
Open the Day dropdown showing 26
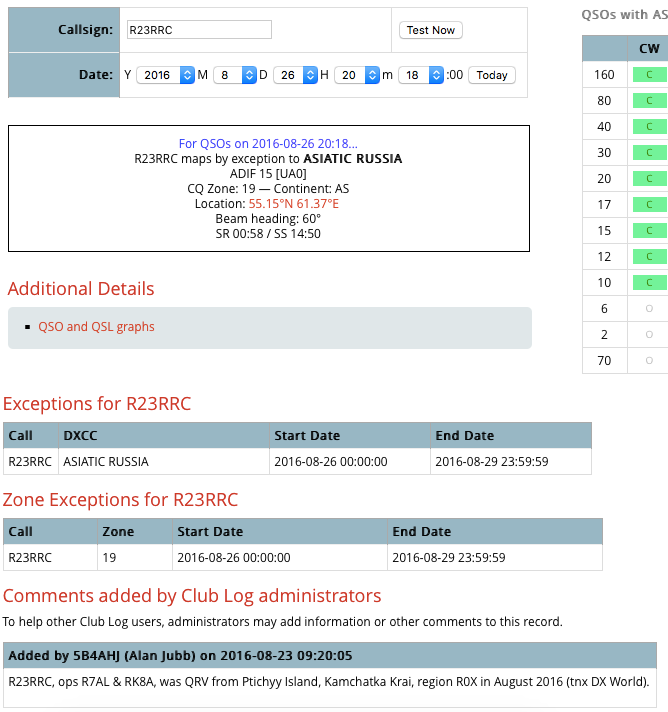coord(295,75)
